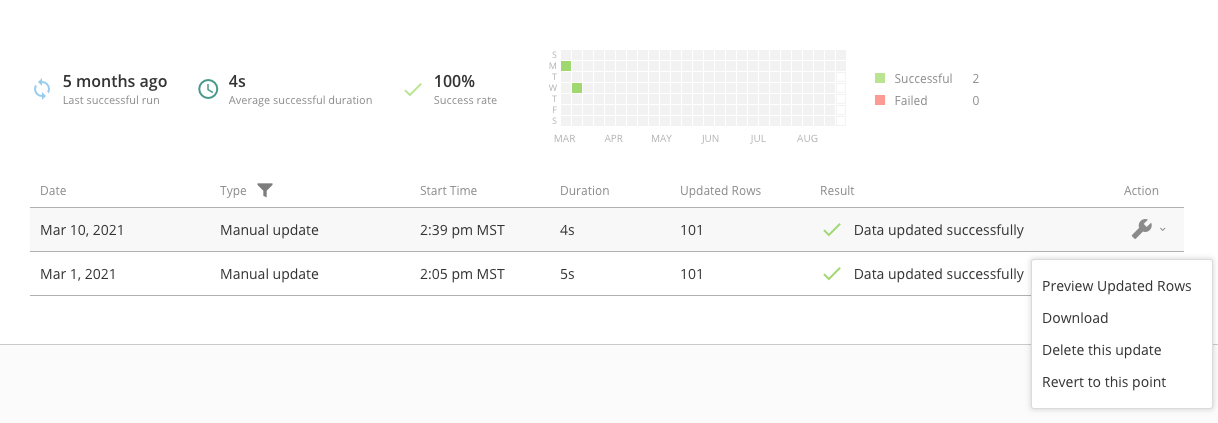Click the green Wednesday cell in heatmap
This screenshot has height=423, width=1218.
[577, 88]
